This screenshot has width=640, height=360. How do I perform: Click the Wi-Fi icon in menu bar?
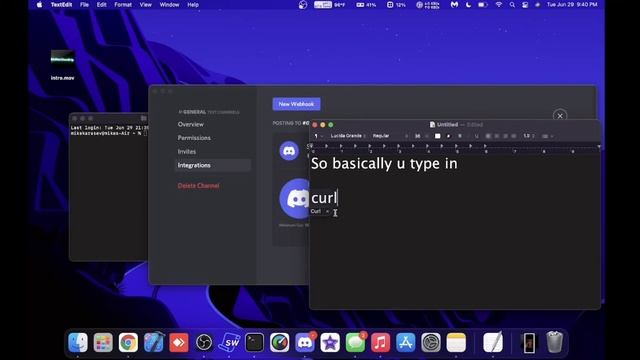tap(498, 5)
